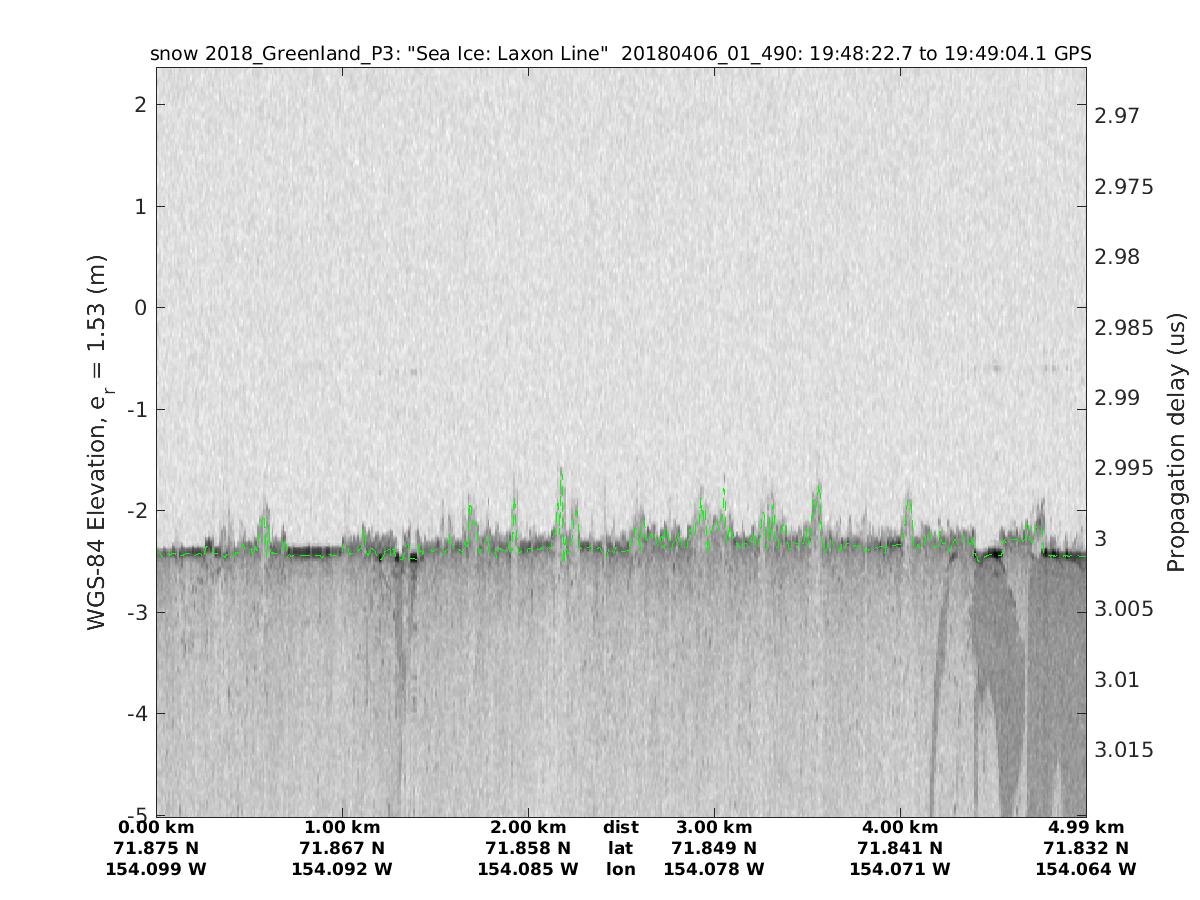Select the 3.015 propagation delay tick

[x=1121, y=750]
